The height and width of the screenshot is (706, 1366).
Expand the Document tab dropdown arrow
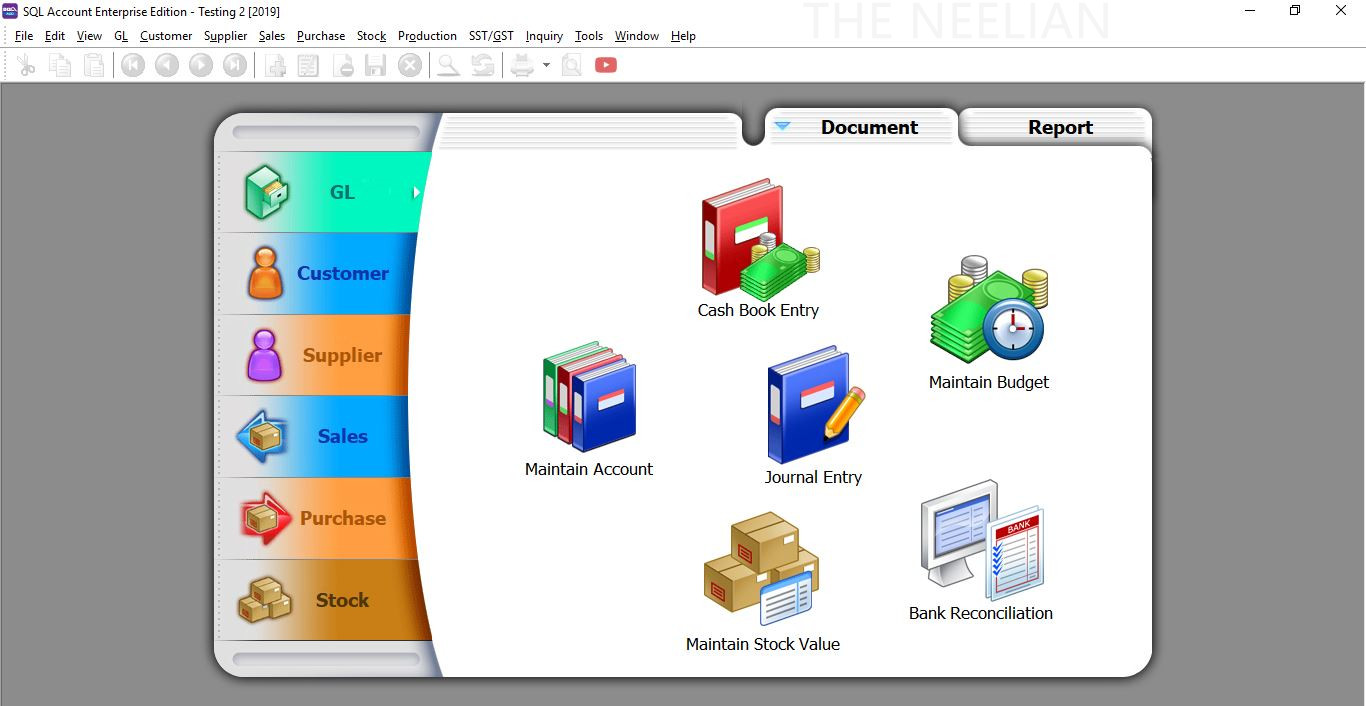coord(782,126)
